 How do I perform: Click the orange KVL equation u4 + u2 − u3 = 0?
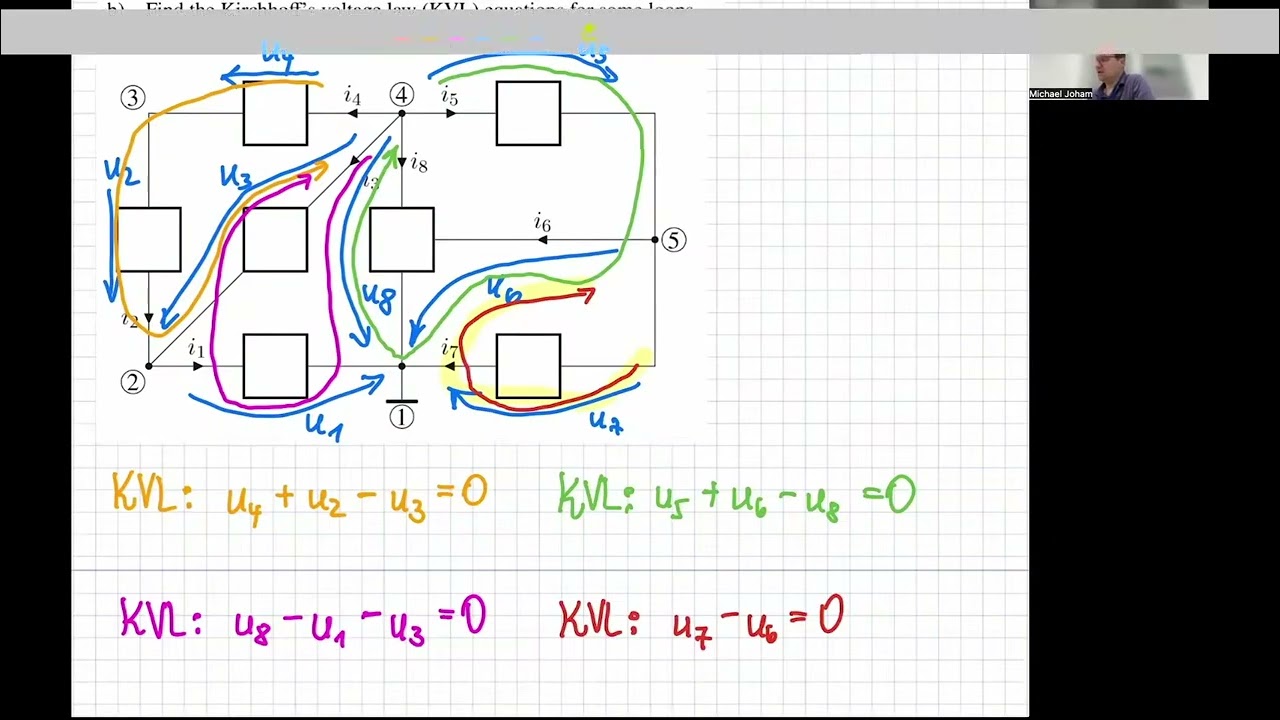click(x=300, y=497)
